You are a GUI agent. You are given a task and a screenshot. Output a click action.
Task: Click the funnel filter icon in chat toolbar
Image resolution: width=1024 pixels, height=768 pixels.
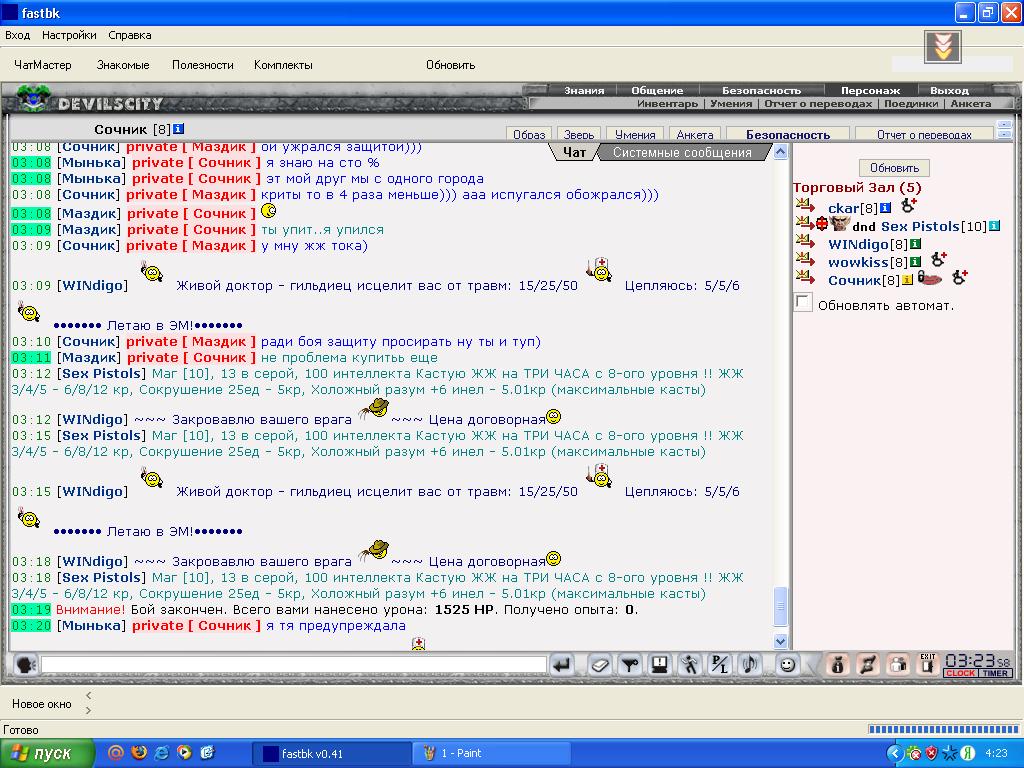[630, 665]
